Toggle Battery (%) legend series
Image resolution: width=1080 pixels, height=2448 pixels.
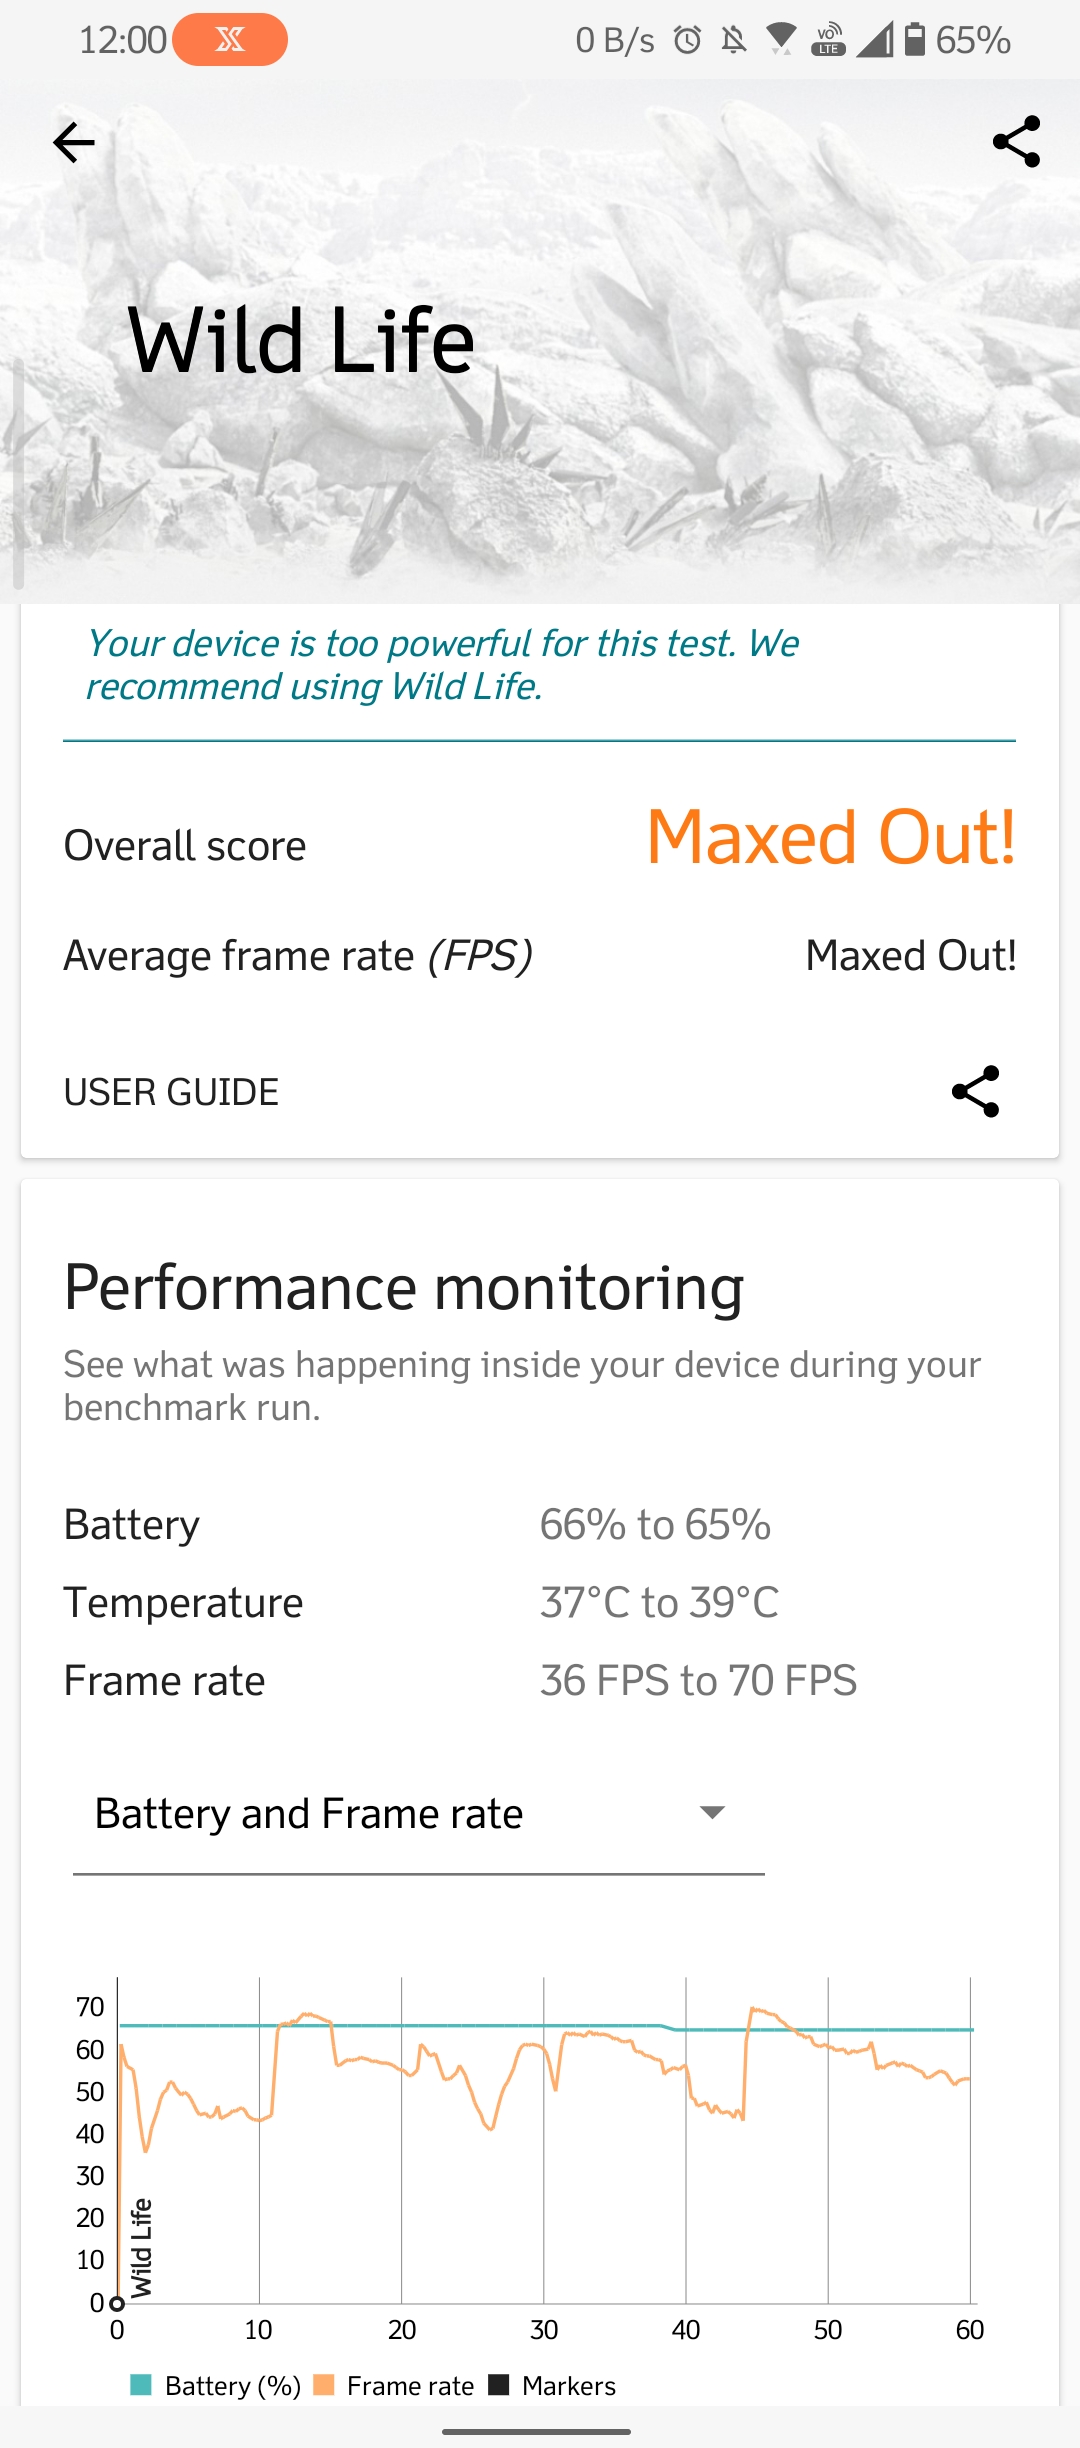coord(216,2386)
